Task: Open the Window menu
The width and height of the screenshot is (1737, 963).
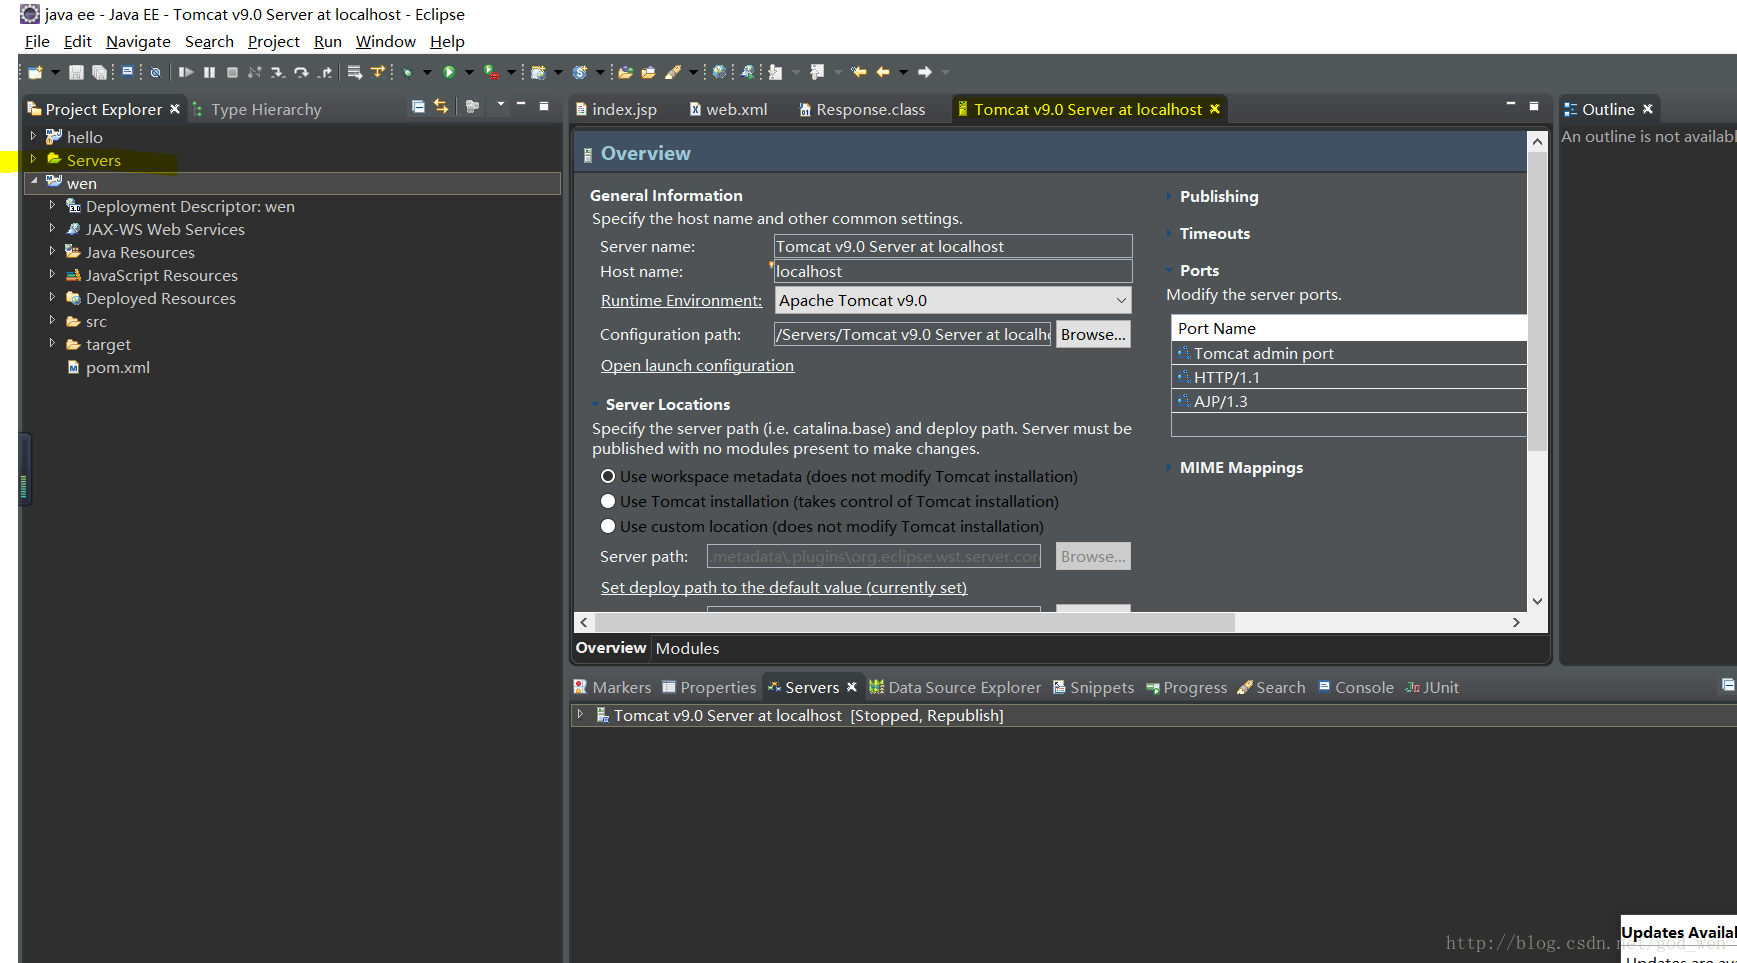Action: (x=385, y=41)
